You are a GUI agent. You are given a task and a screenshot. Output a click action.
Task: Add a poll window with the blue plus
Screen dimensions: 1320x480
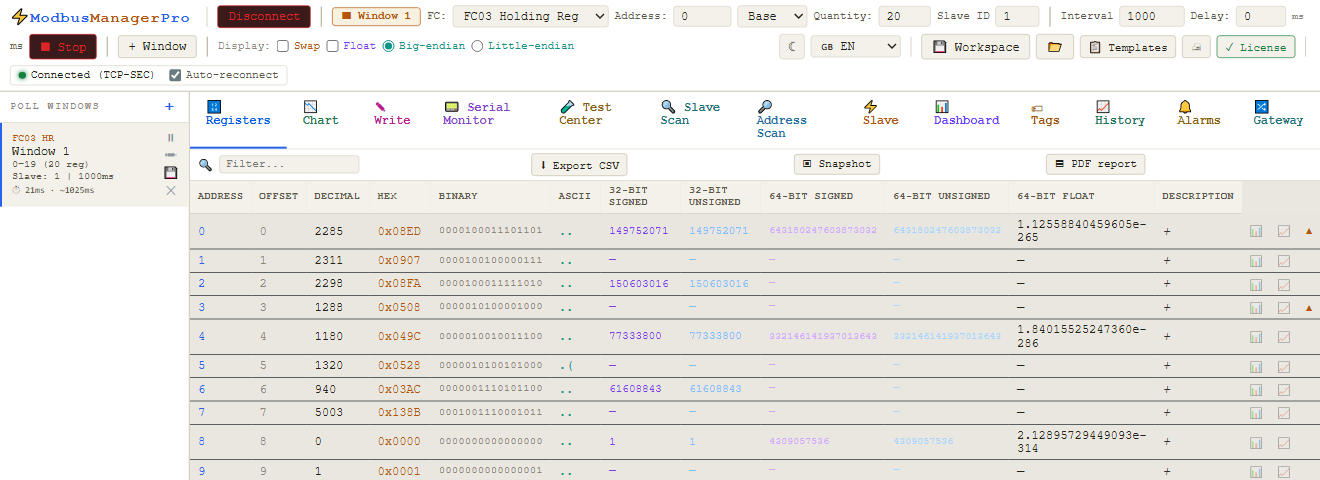(x=169, y=106)
